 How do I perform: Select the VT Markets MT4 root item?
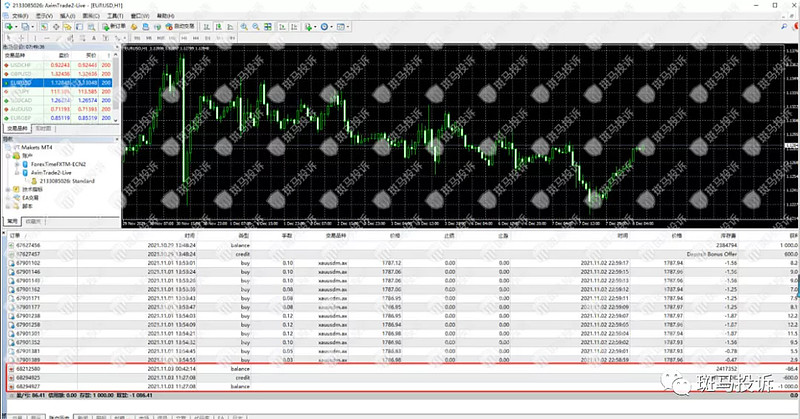[33, 147]
